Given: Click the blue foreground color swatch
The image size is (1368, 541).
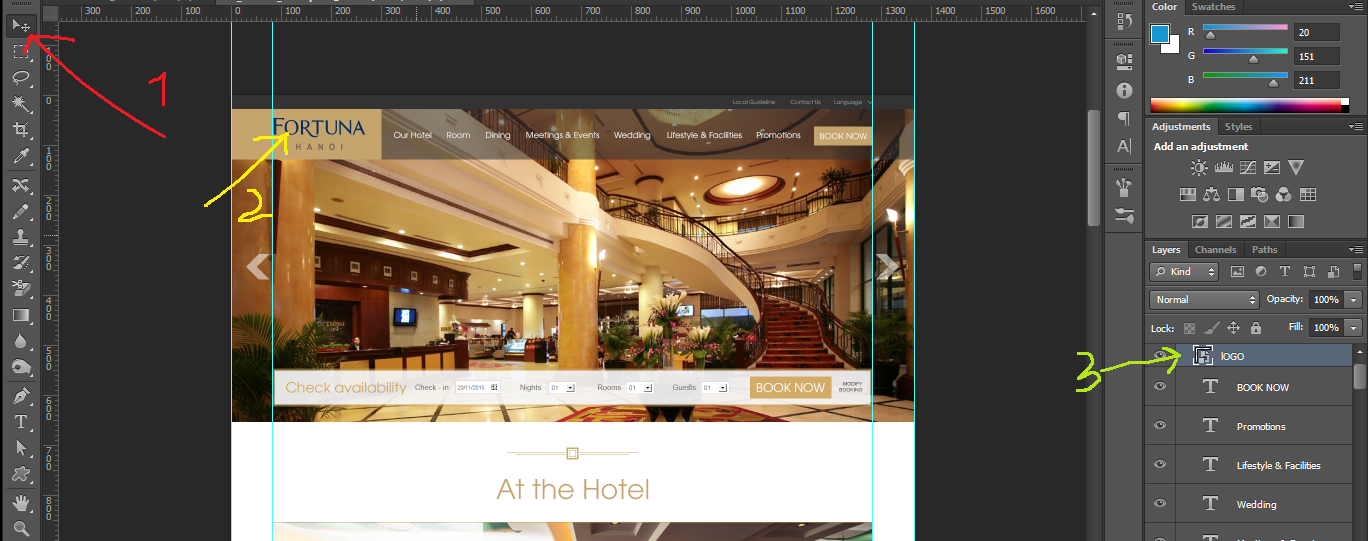Looking at the screenshot, I should click(x=1160, y=35).
